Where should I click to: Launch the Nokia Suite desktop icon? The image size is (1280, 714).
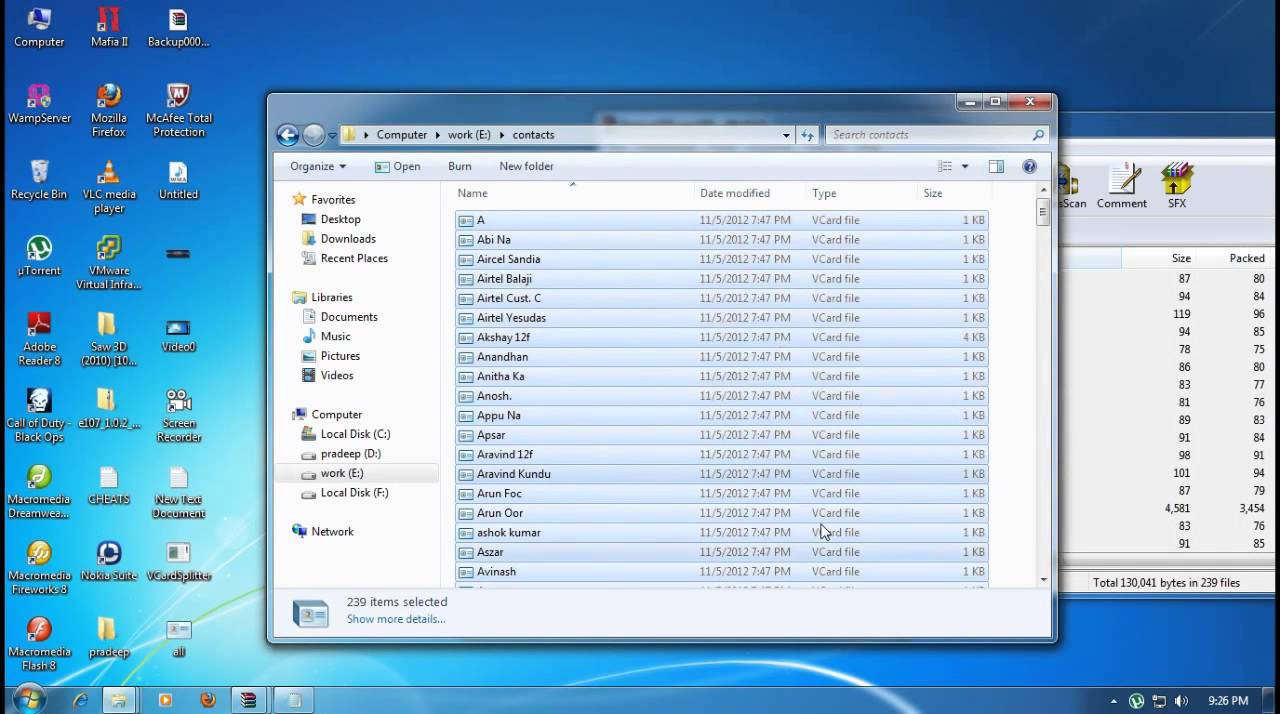[109, 561]
